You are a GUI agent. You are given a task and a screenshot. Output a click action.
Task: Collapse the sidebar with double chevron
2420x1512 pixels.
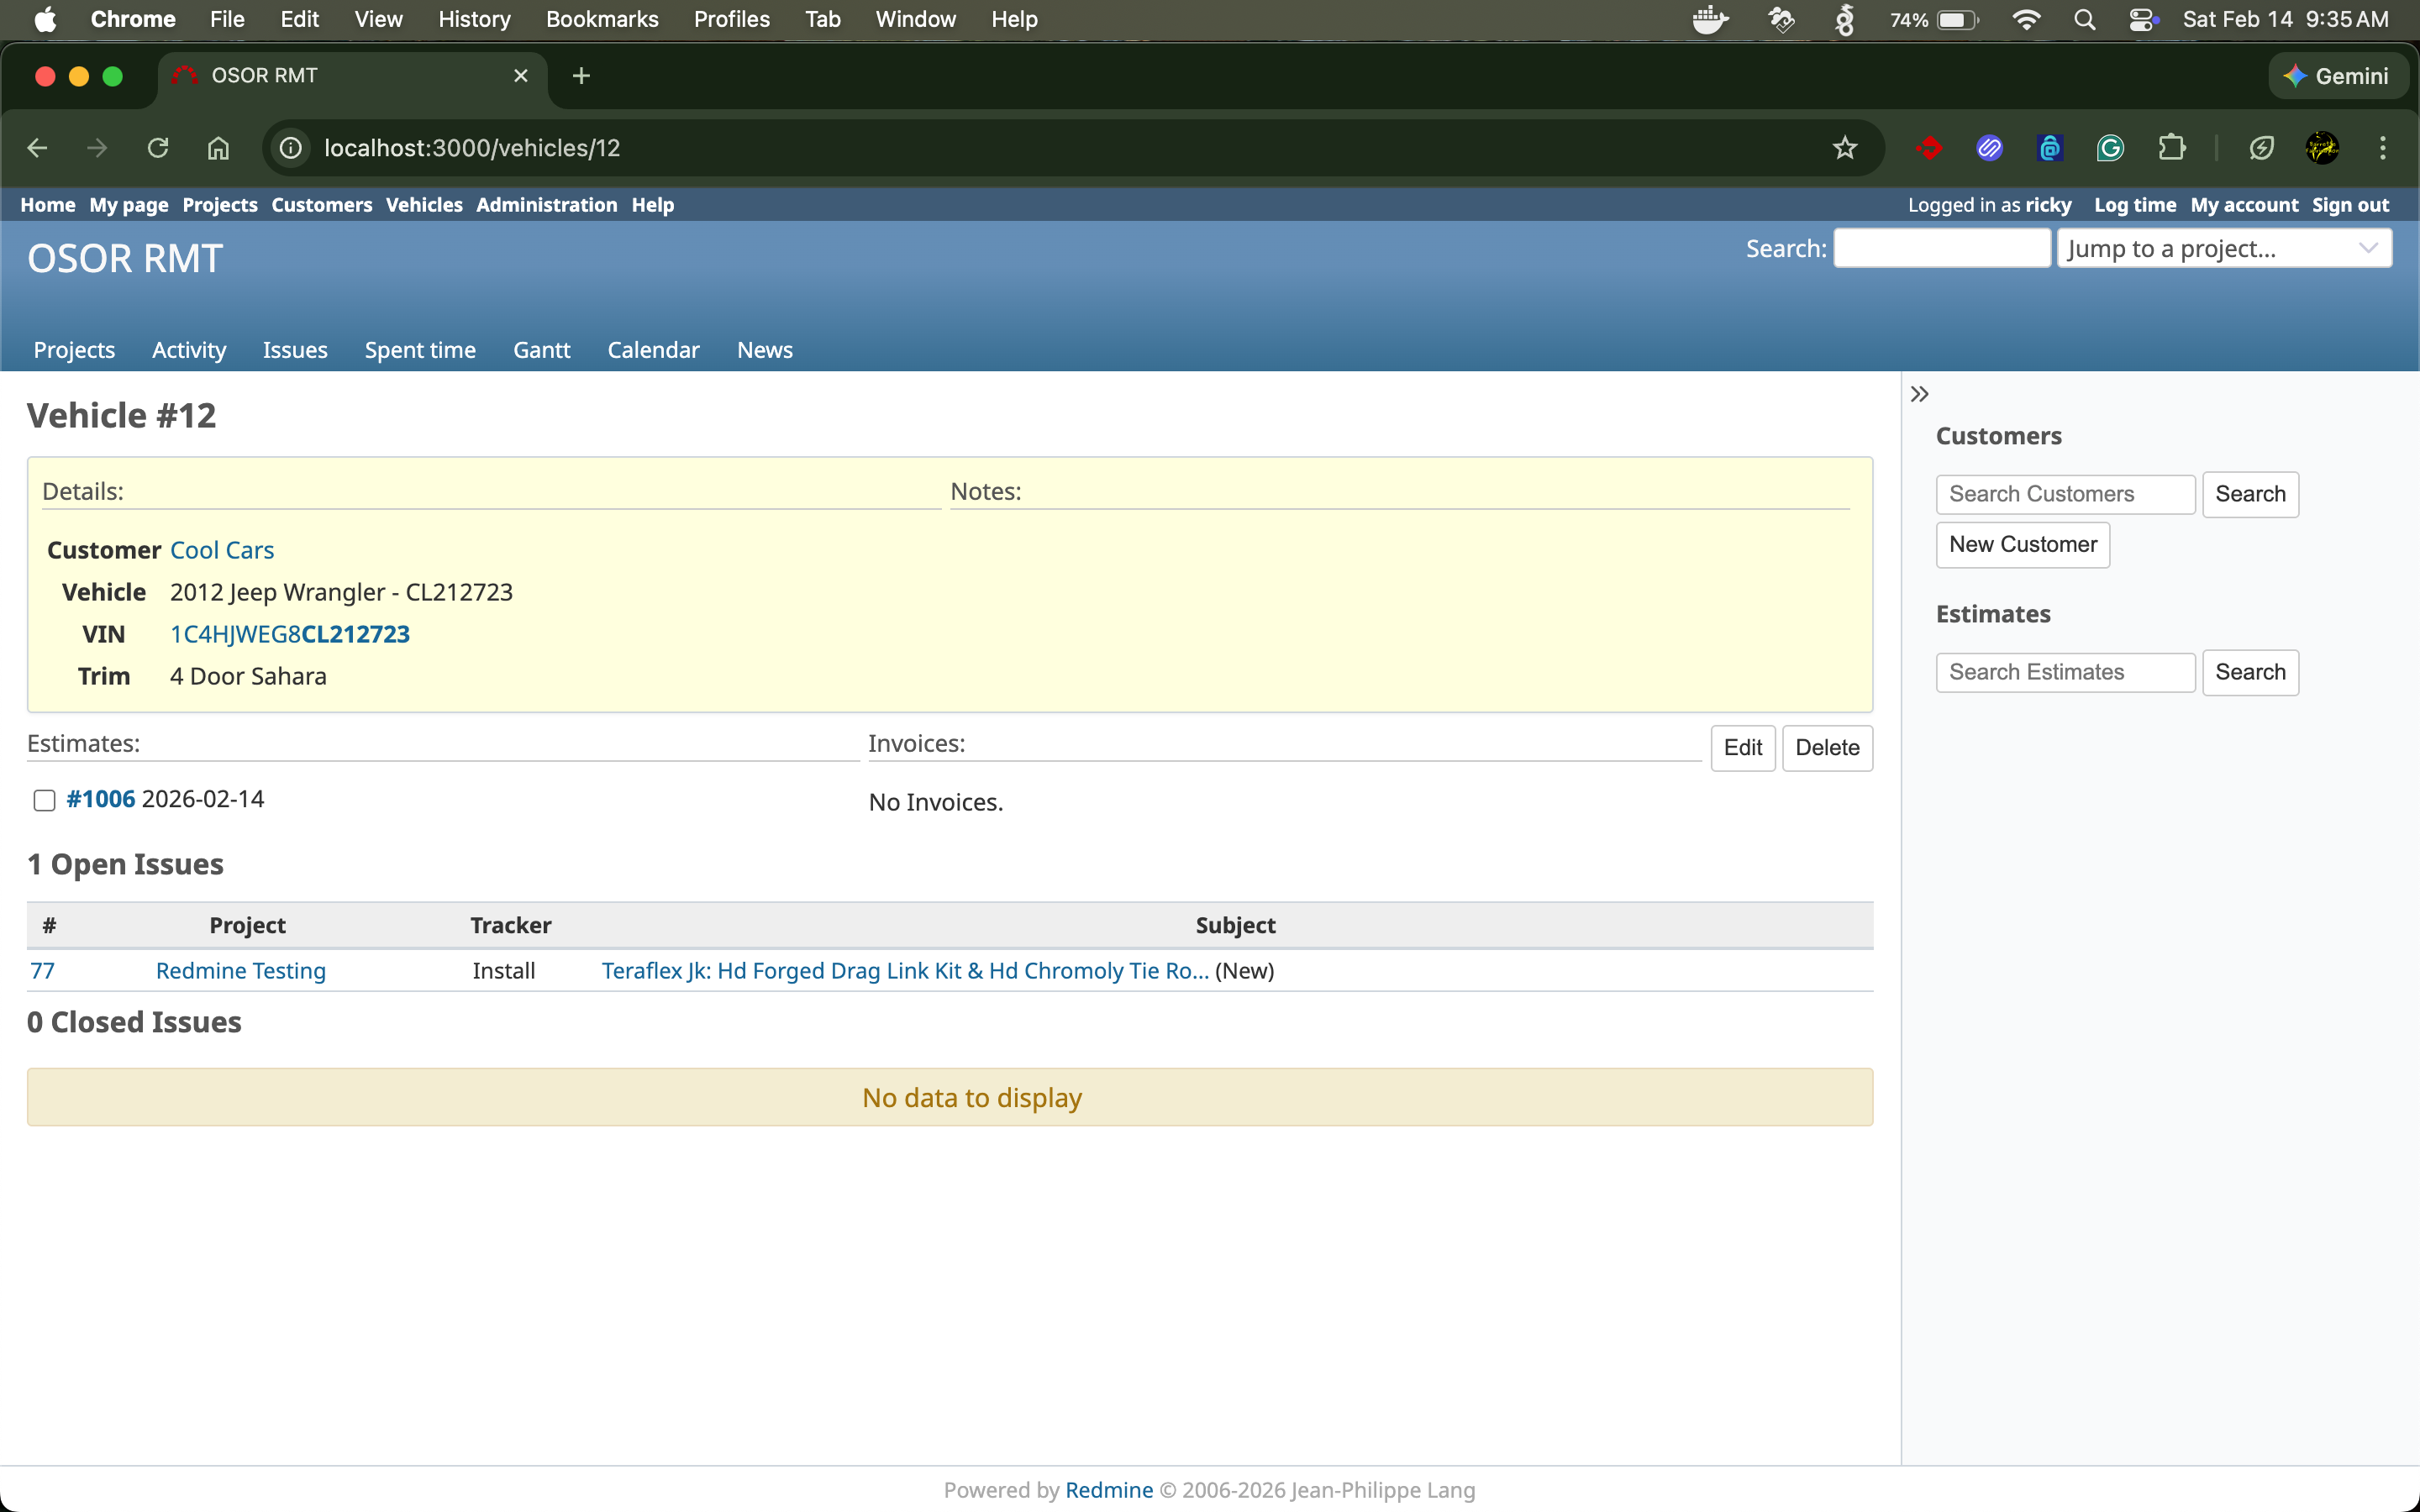1919,394
